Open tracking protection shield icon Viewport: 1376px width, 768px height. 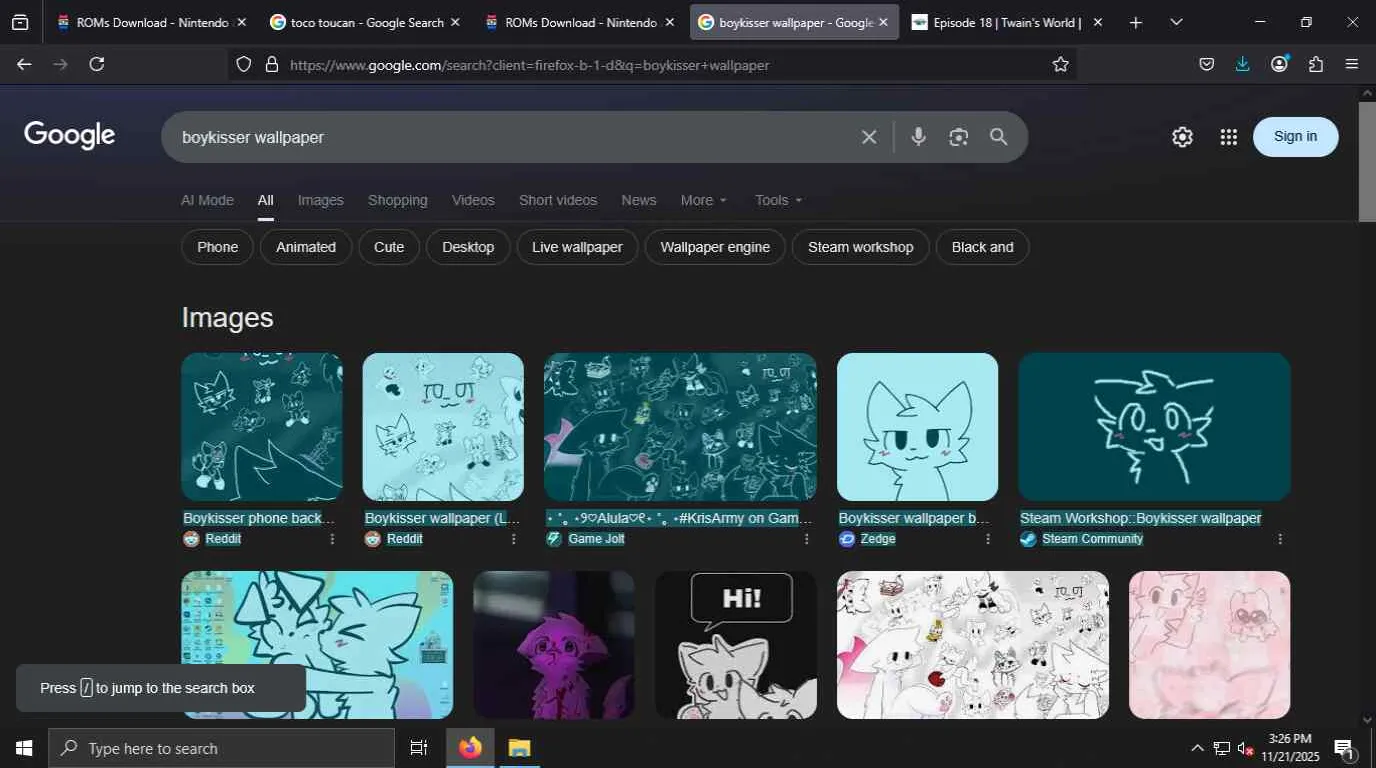pos(244,64)
